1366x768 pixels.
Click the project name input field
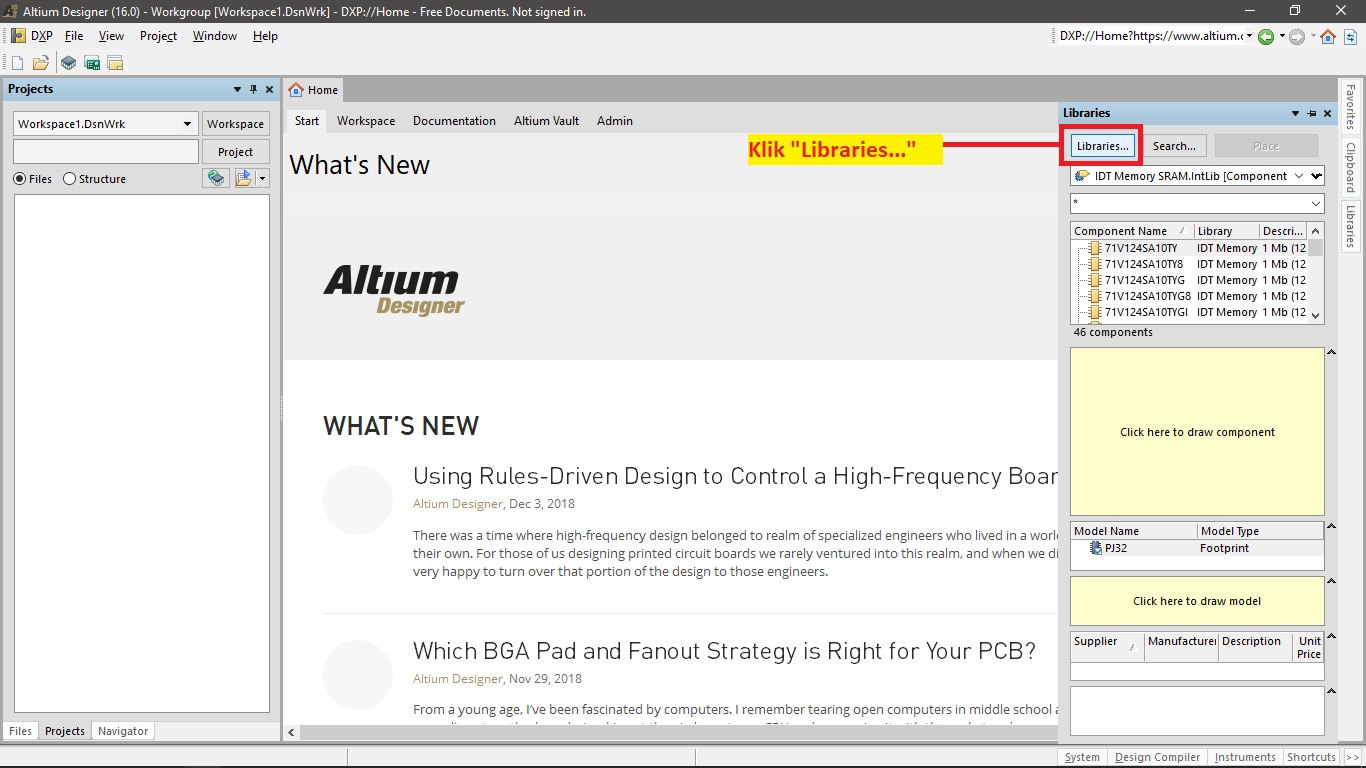[106, 152]
